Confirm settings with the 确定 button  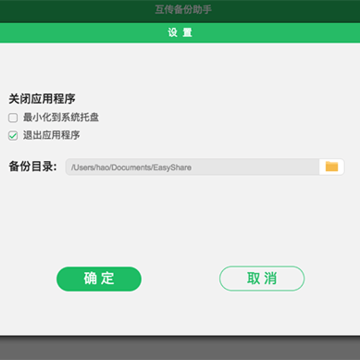tap(99, 279)
